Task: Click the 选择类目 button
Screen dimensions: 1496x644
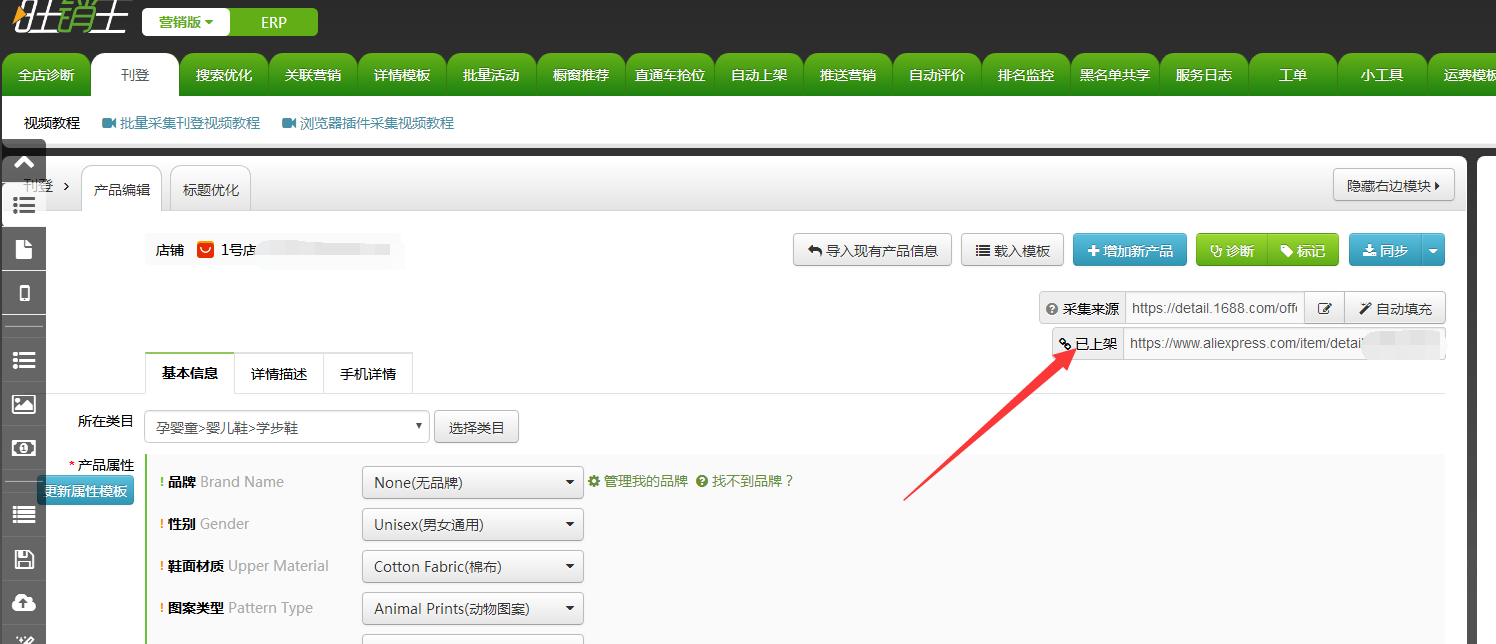Action: coord(476,427)
